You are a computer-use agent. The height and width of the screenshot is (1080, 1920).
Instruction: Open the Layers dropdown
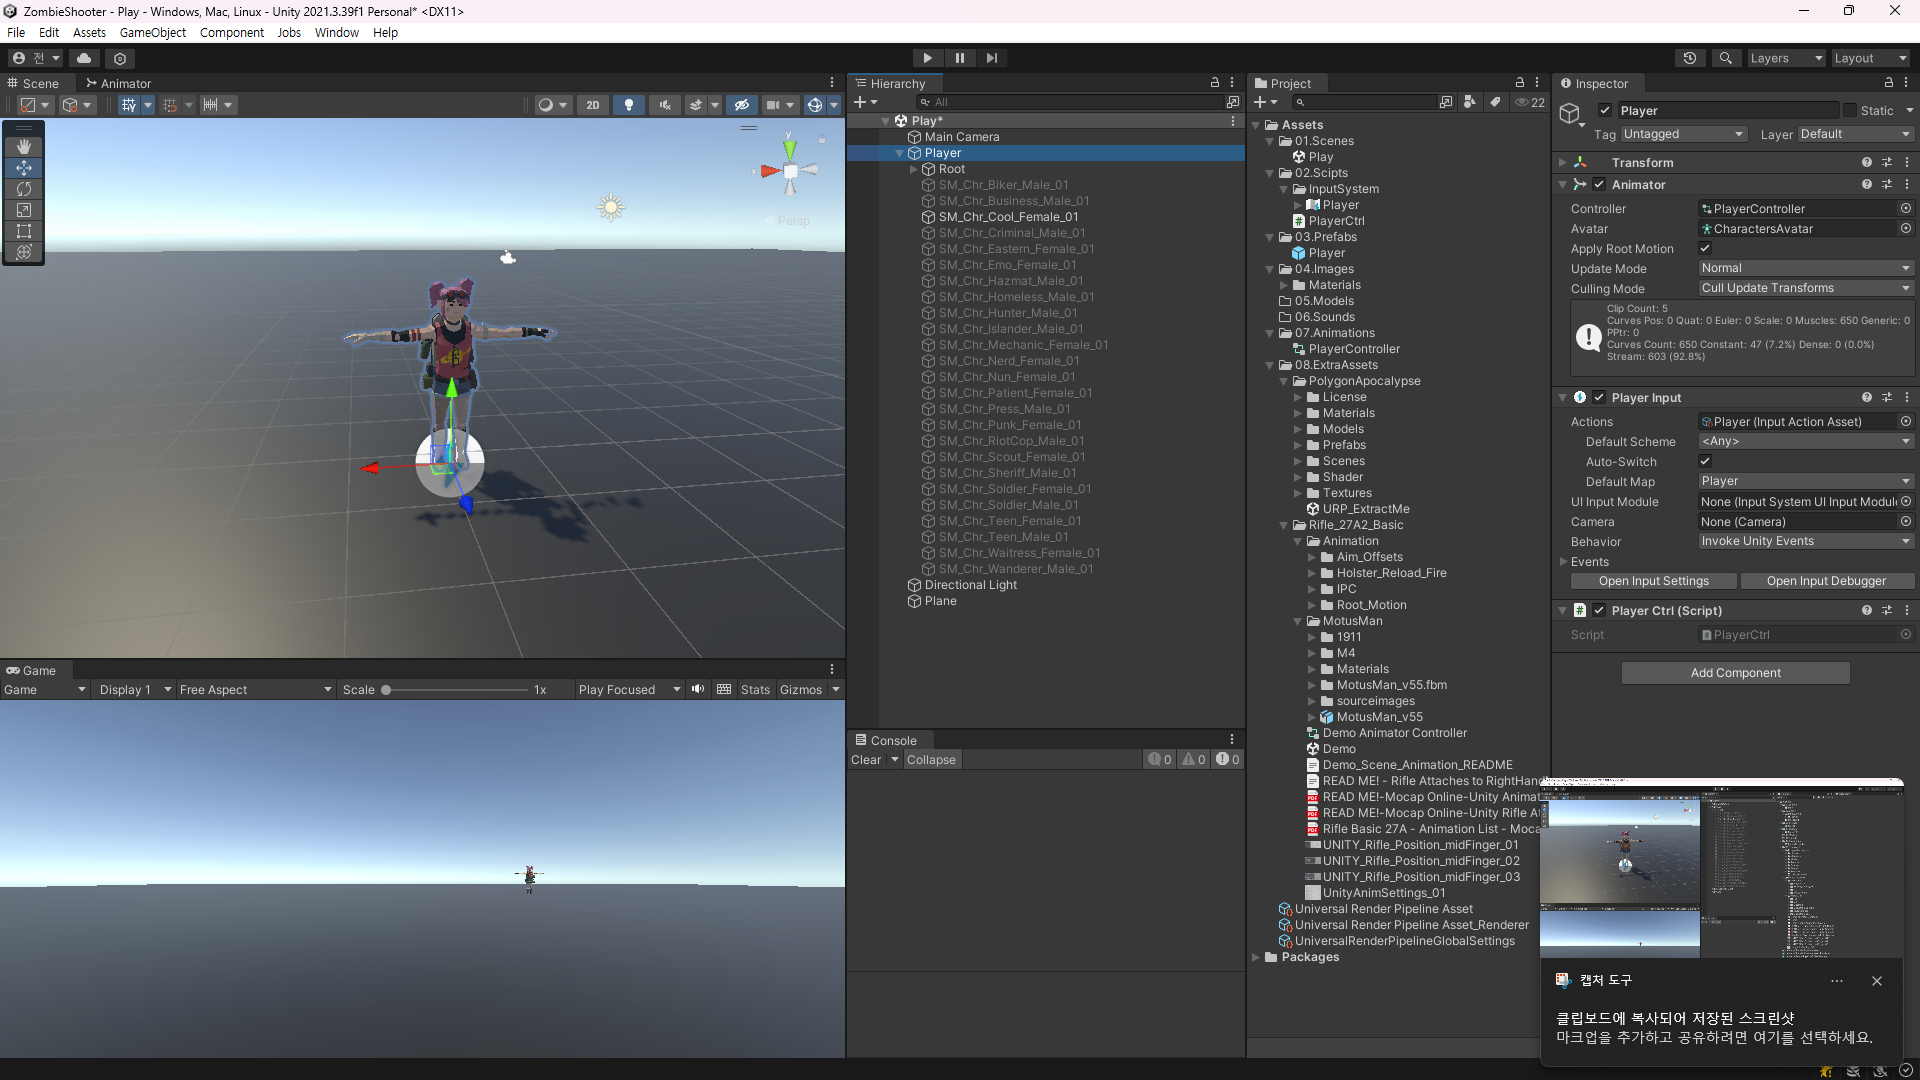tap(1785, 58)
